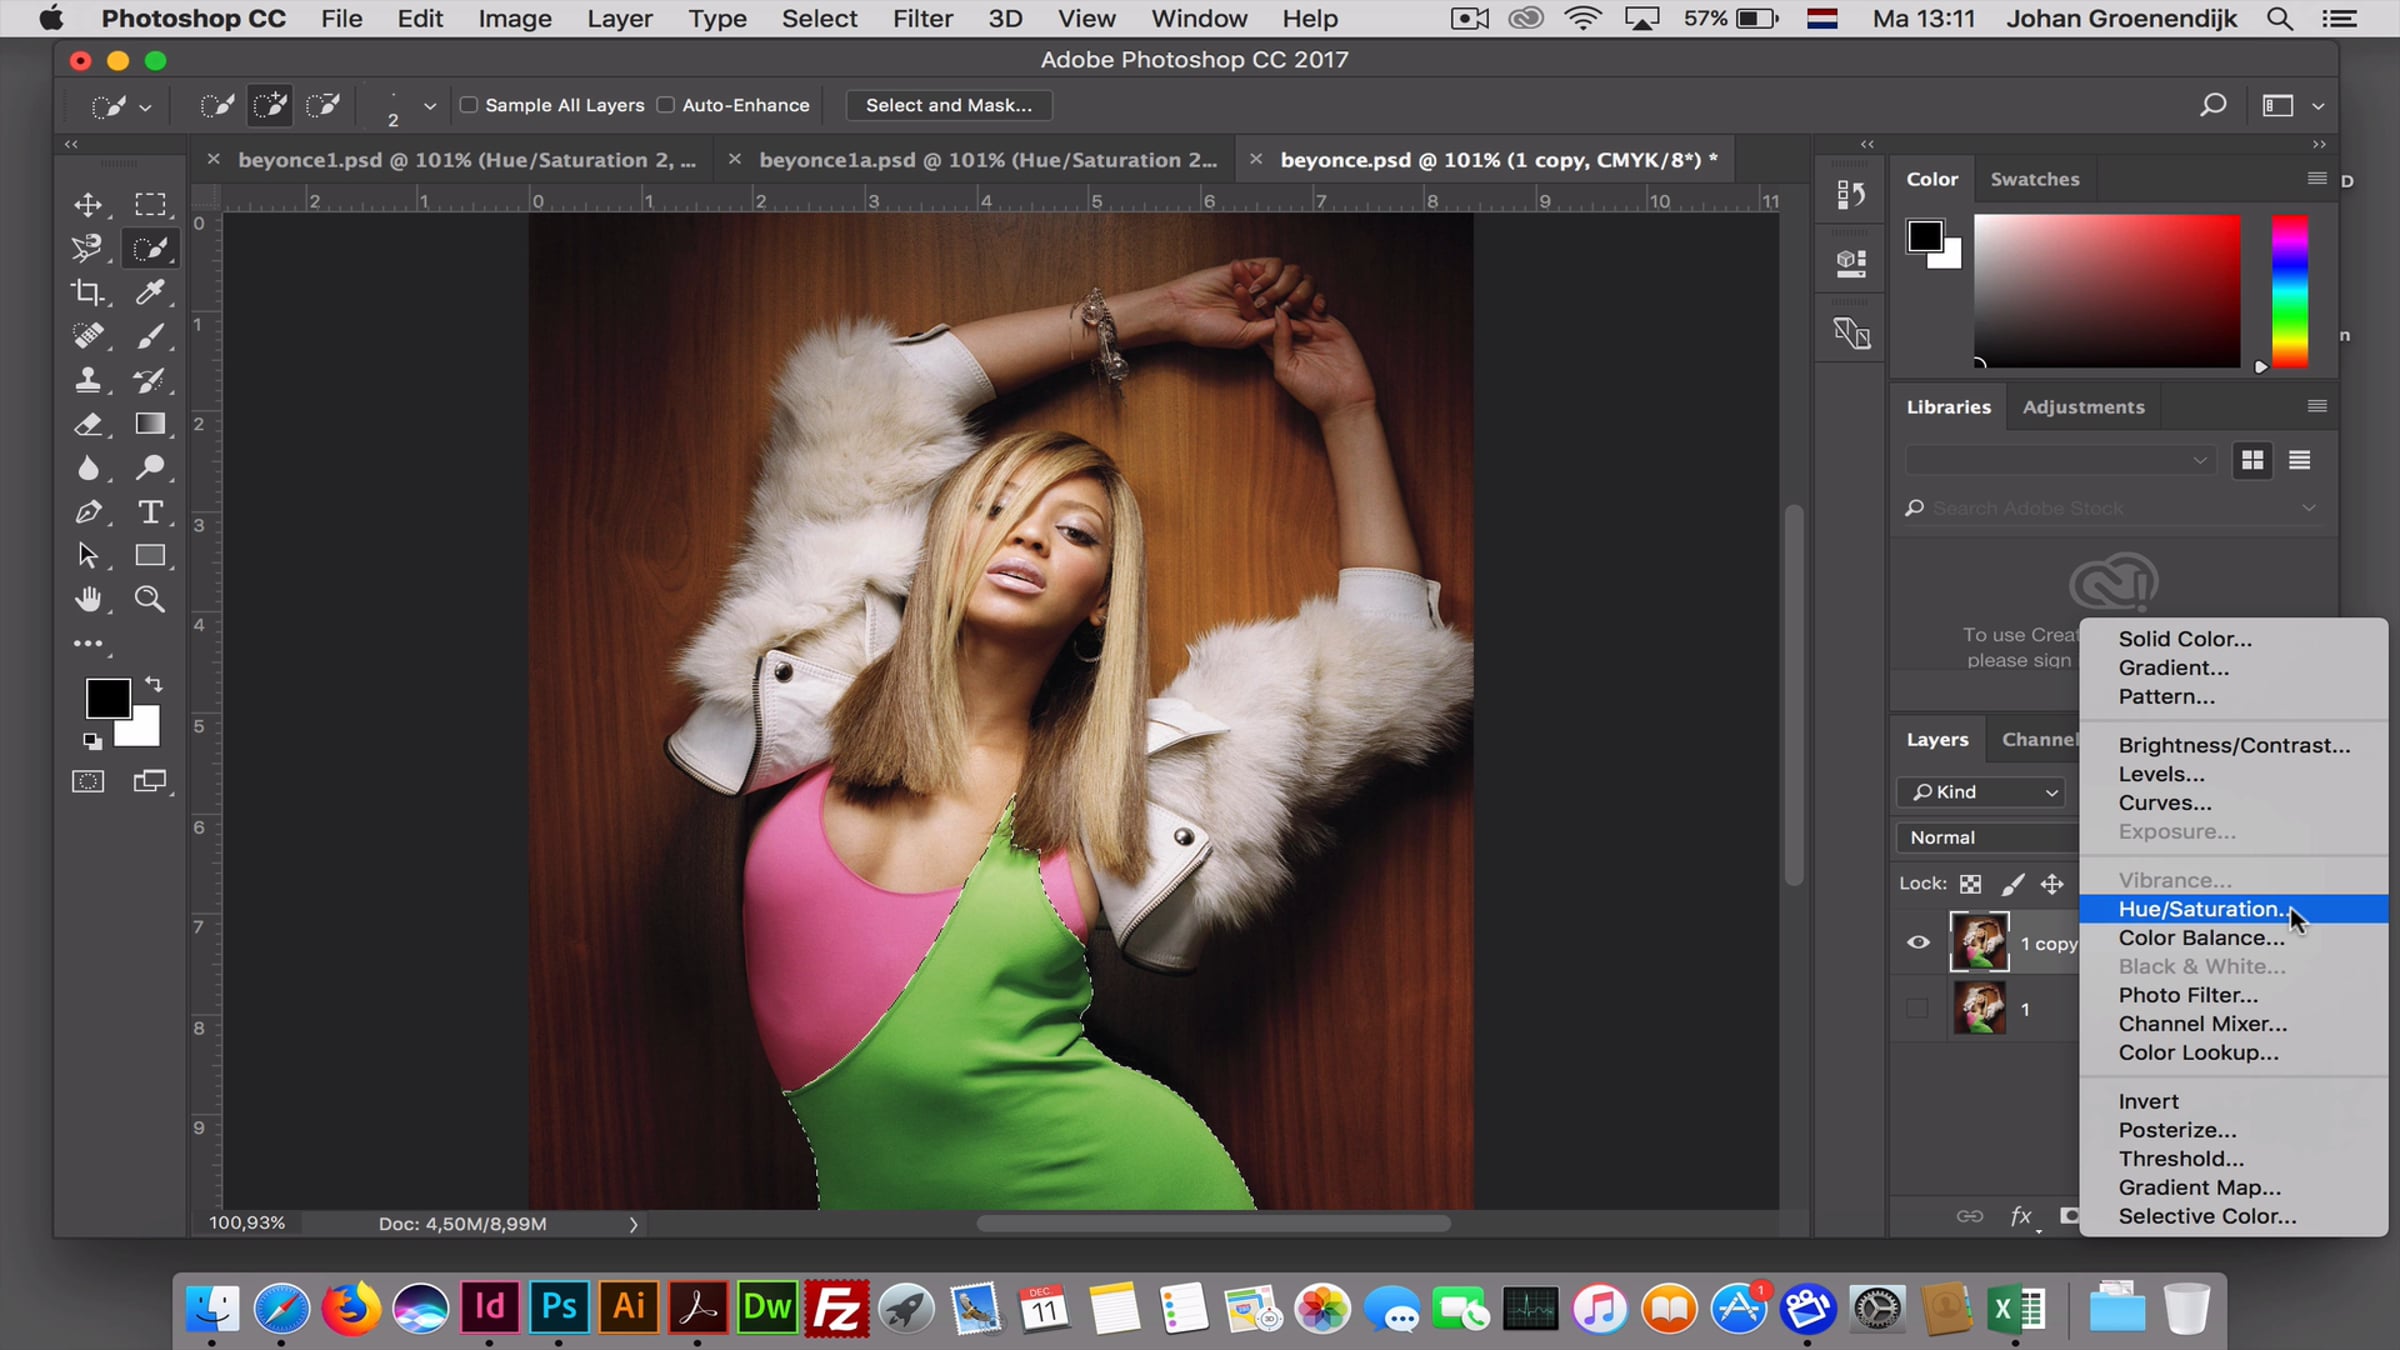Select the Brush tool
The image size is (2400, 1350).
tap(150, 336)
